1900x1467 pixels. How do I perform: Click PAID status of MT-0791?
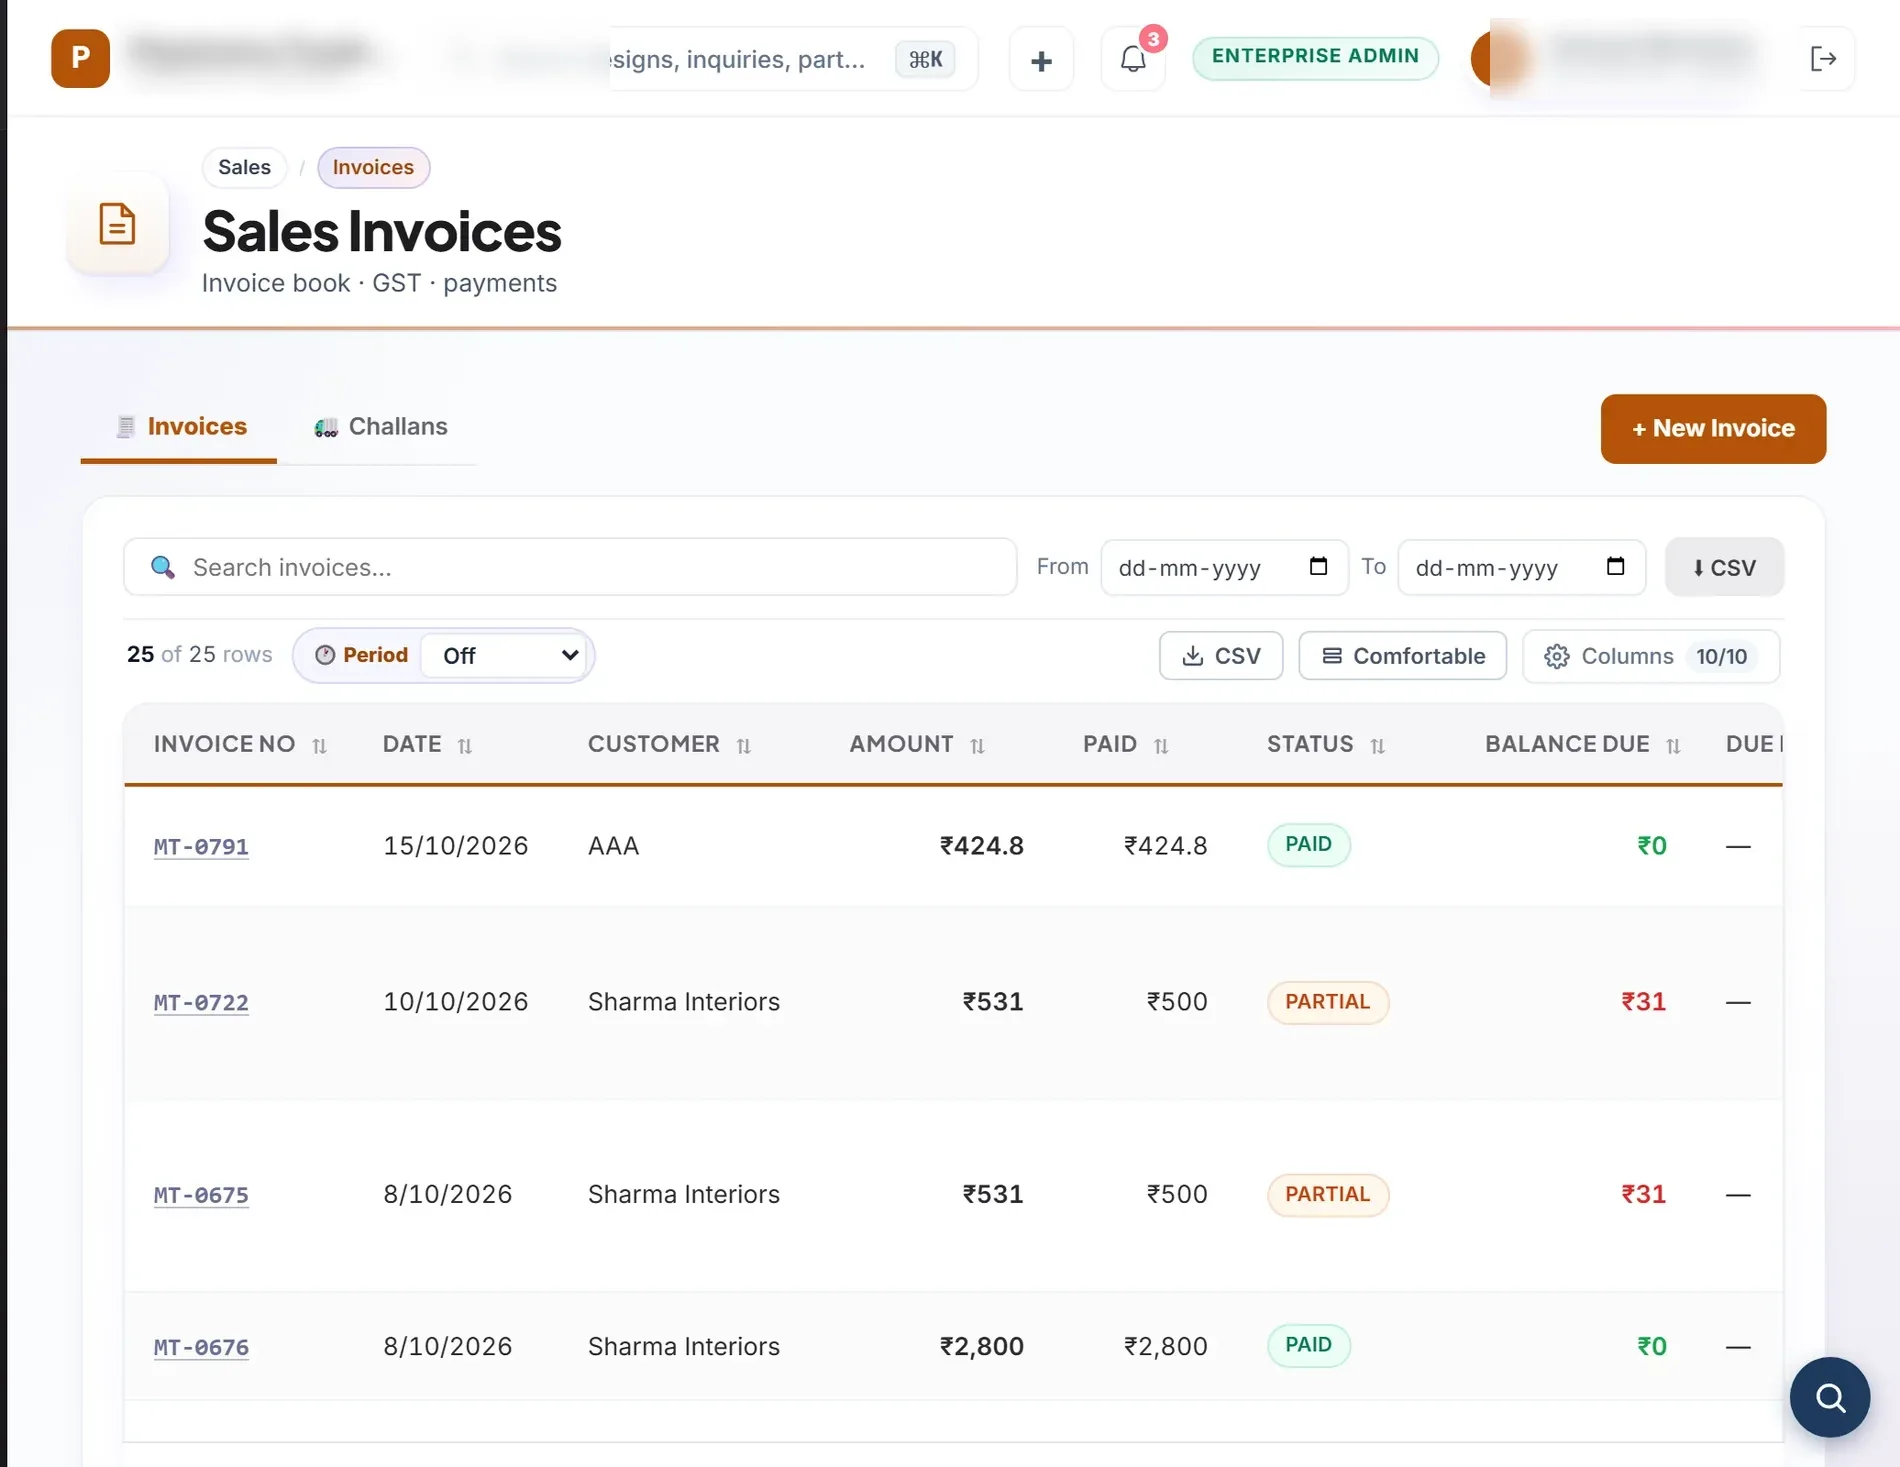[x=1308, y=845]
